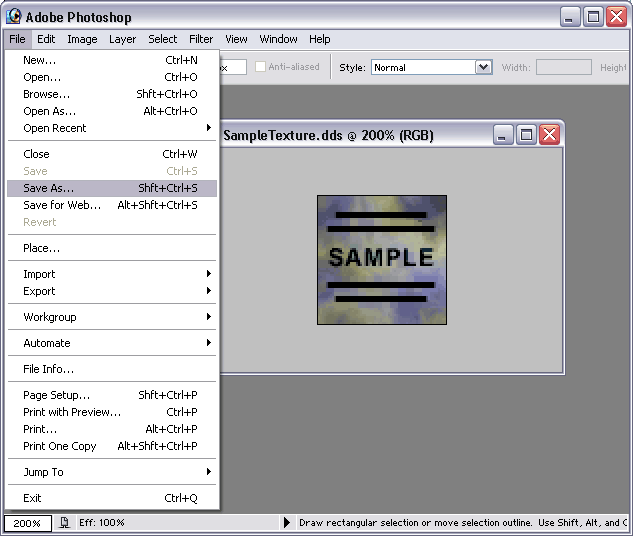Maximize the SampleTexture.dds document window

click(526, 135)
